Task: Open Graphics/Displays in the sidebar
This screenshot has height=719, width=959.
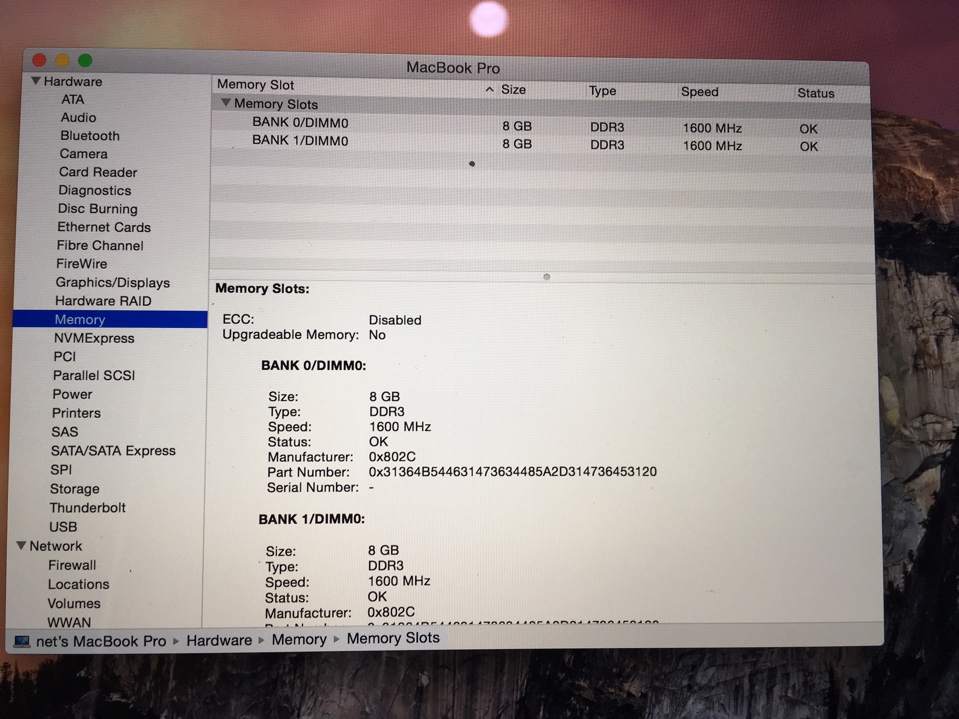Action: 112,283
